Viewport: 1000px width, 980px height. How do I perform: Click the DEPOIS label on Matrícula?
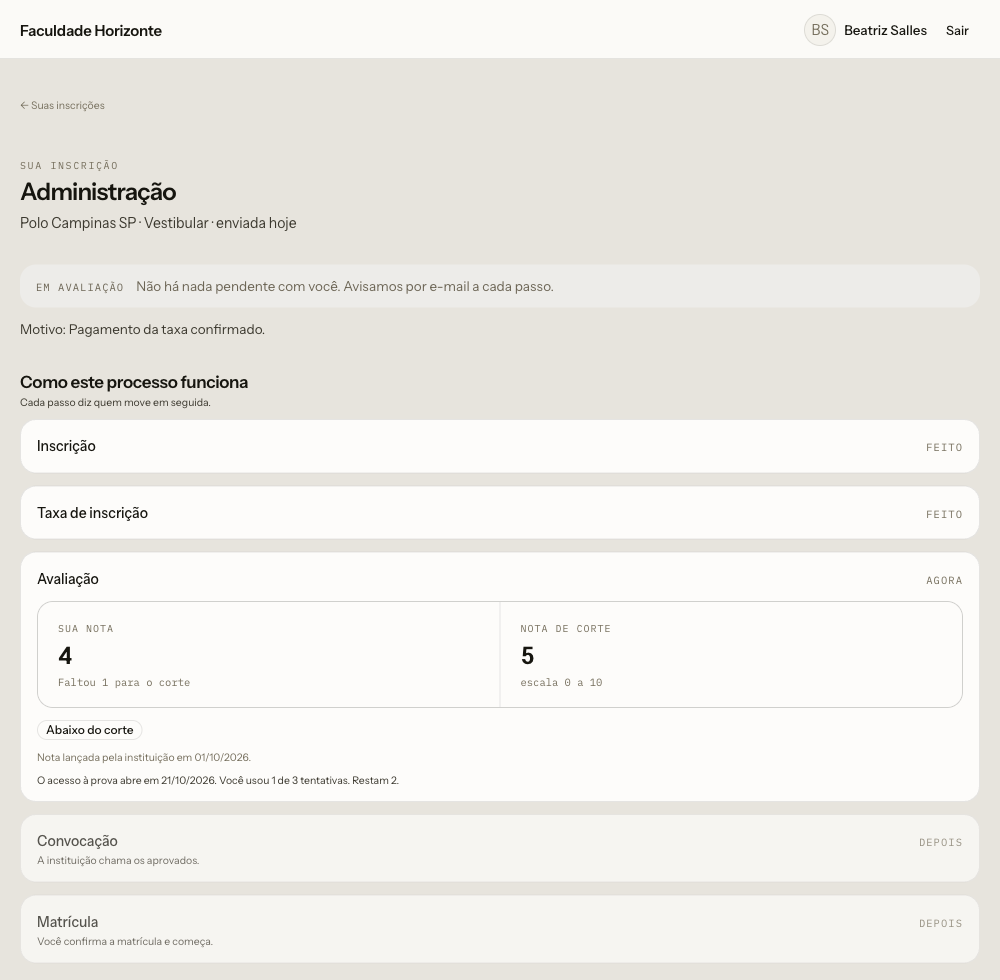(941, 923)
